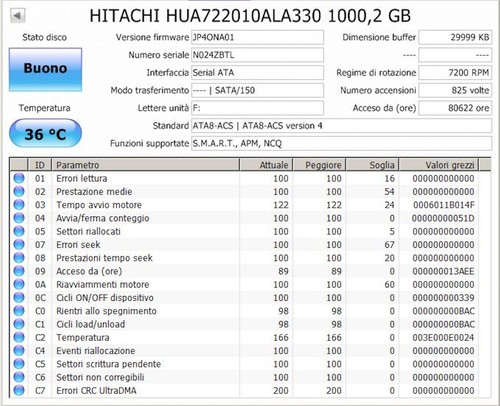Image resolution: width=500 pixels, height=406 pixels.
Task: Sort by the Attuale column header
Action: (266, 165)
